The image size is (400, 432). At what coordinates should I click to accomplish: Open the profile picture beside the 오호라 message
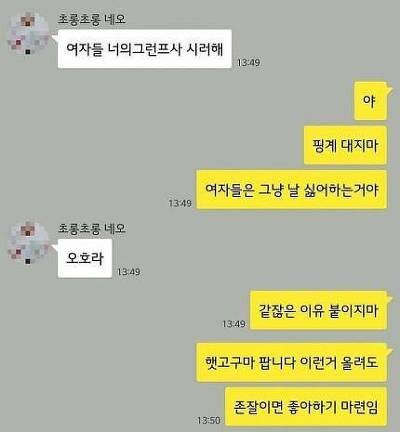point(29,243)
